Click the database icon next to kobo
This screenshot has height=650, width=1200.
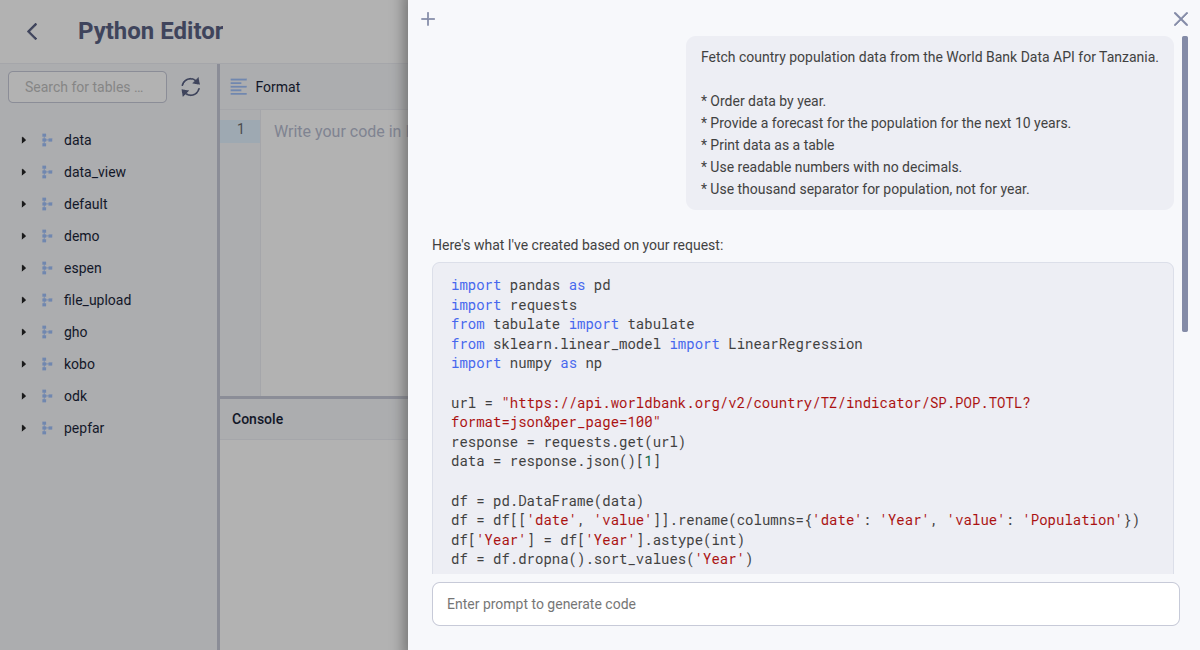click(45, 363)
